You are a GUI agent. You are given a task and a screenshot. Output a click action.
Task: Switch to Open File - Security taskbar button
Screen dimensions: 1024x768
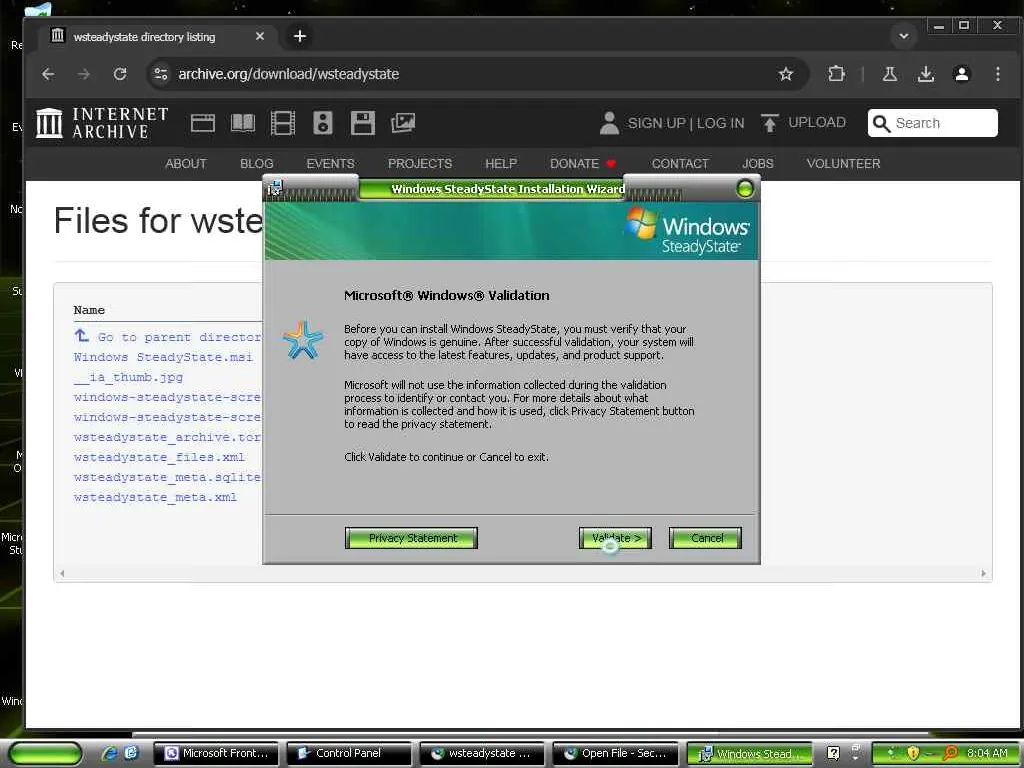click(x=616, y=753)
